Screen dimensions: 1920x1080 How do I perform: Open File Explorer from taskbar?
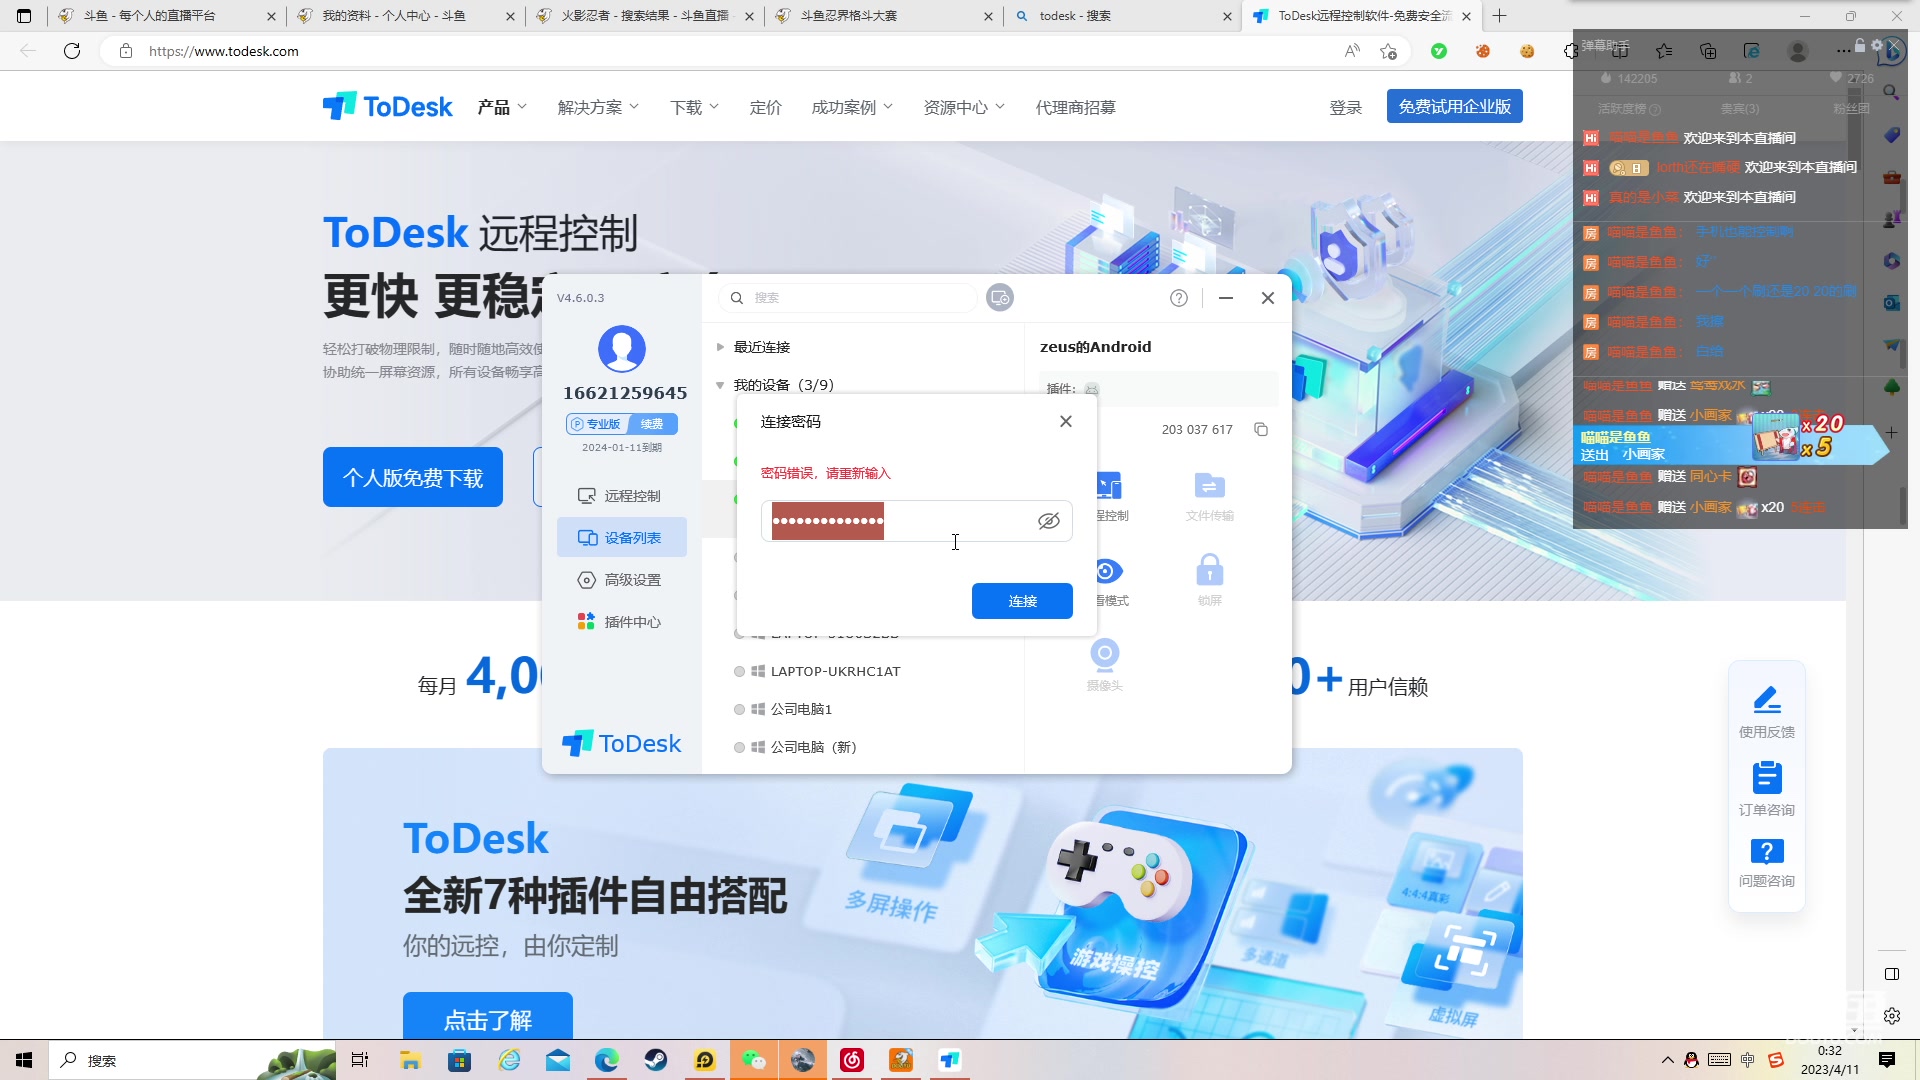click(x=410, y=1060)
